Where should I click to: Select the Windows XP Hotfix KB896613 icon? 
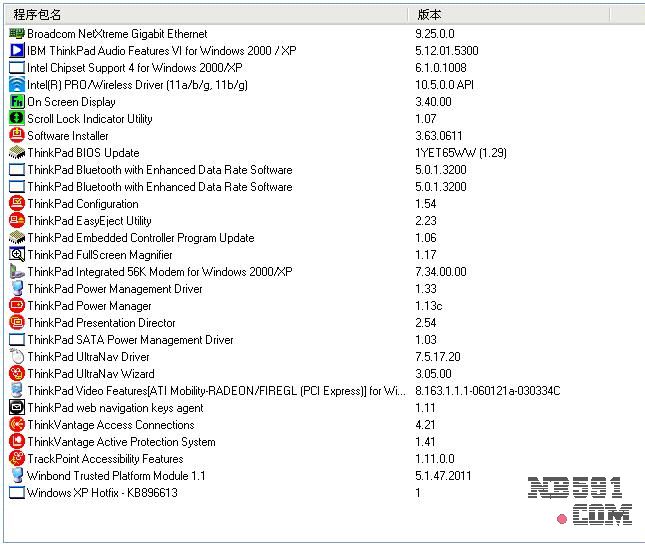coord(17,493)
